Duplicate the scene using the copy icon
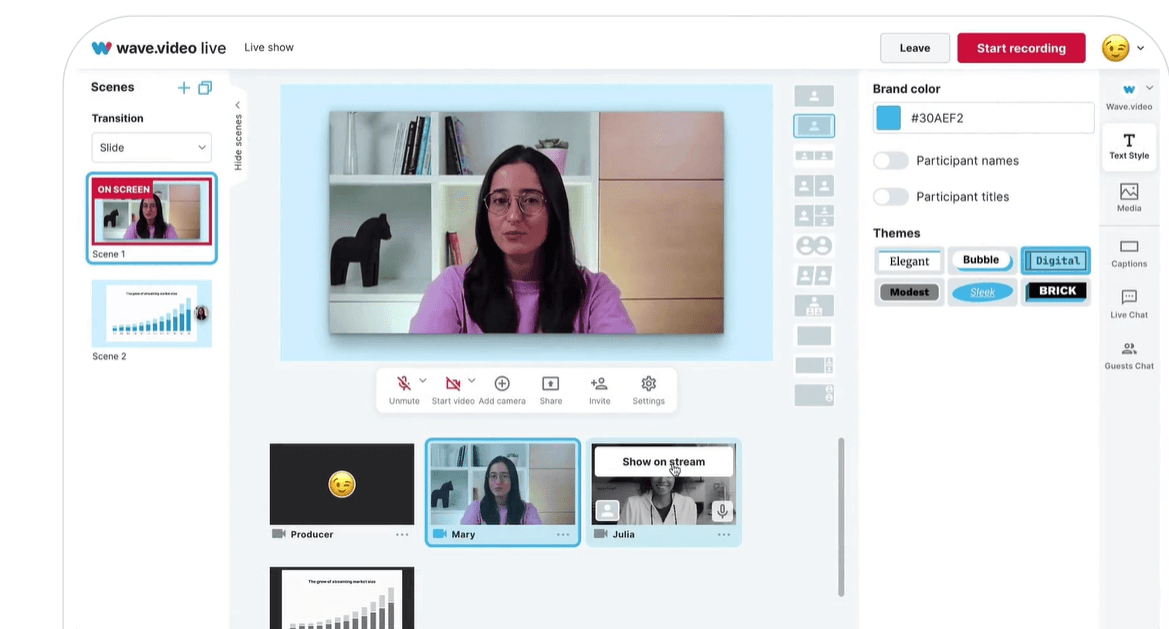The image size is (1169, 629). pos(205,88)
